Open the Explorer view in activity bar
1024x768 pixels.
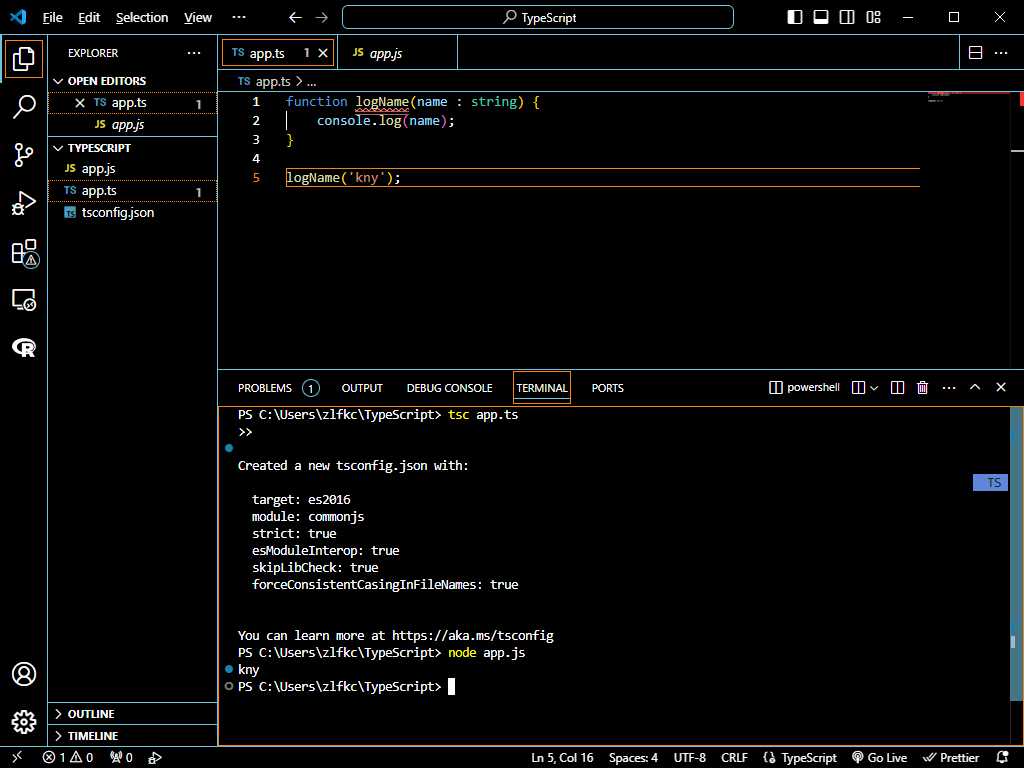pyautogui.click(x=24, y=59)
